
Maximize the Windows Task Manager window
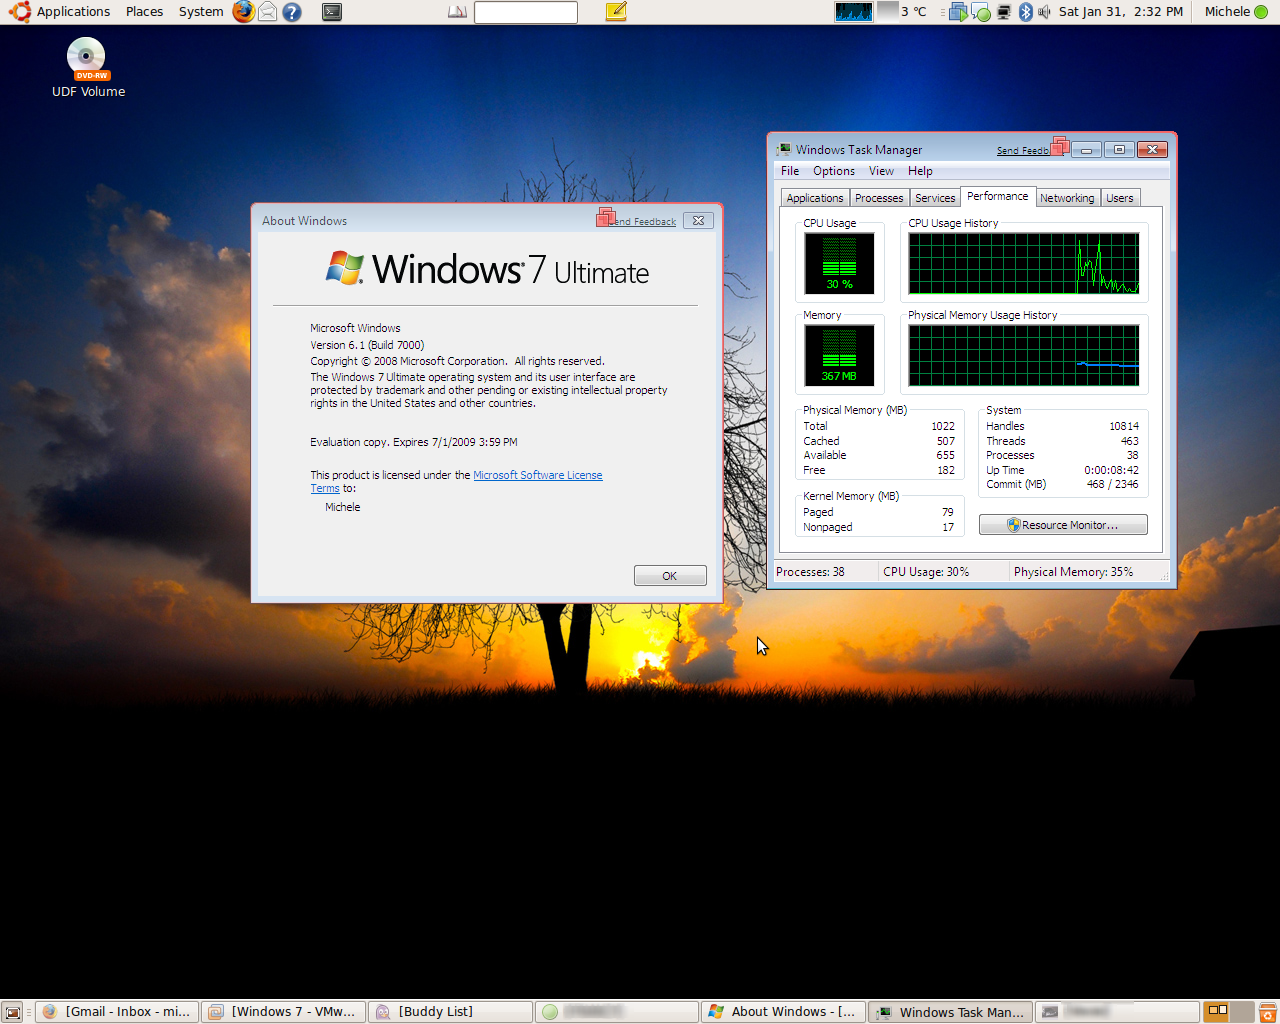pyautogui.click(x=1119, y=150)
